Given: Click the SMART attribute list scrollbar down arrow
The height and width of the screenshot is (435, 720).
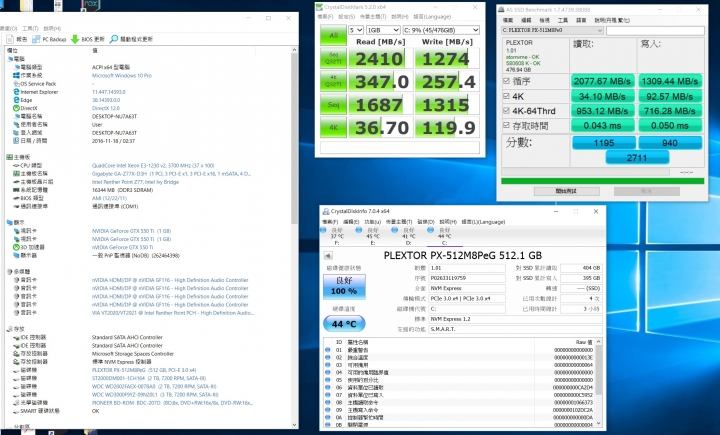Looking at the screenshot, I should [x=598, y=424].
